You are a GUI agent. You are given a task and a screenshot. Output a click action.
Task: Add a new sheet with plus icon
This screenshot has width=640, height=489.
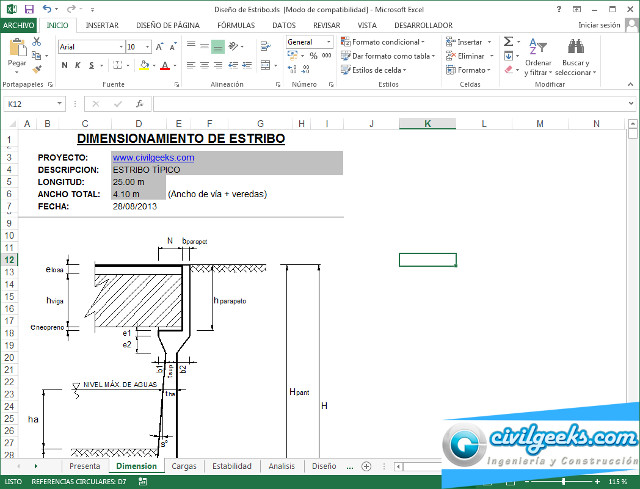[366, 466]
